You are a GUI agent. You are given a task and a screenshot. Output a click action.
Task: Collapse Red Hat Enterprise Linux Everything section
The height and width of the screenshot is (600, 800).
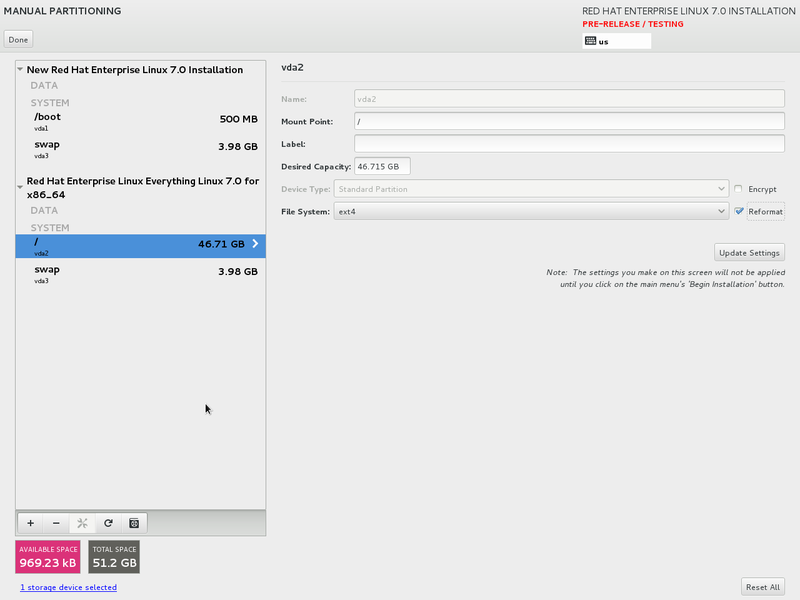tap(20, 187)
